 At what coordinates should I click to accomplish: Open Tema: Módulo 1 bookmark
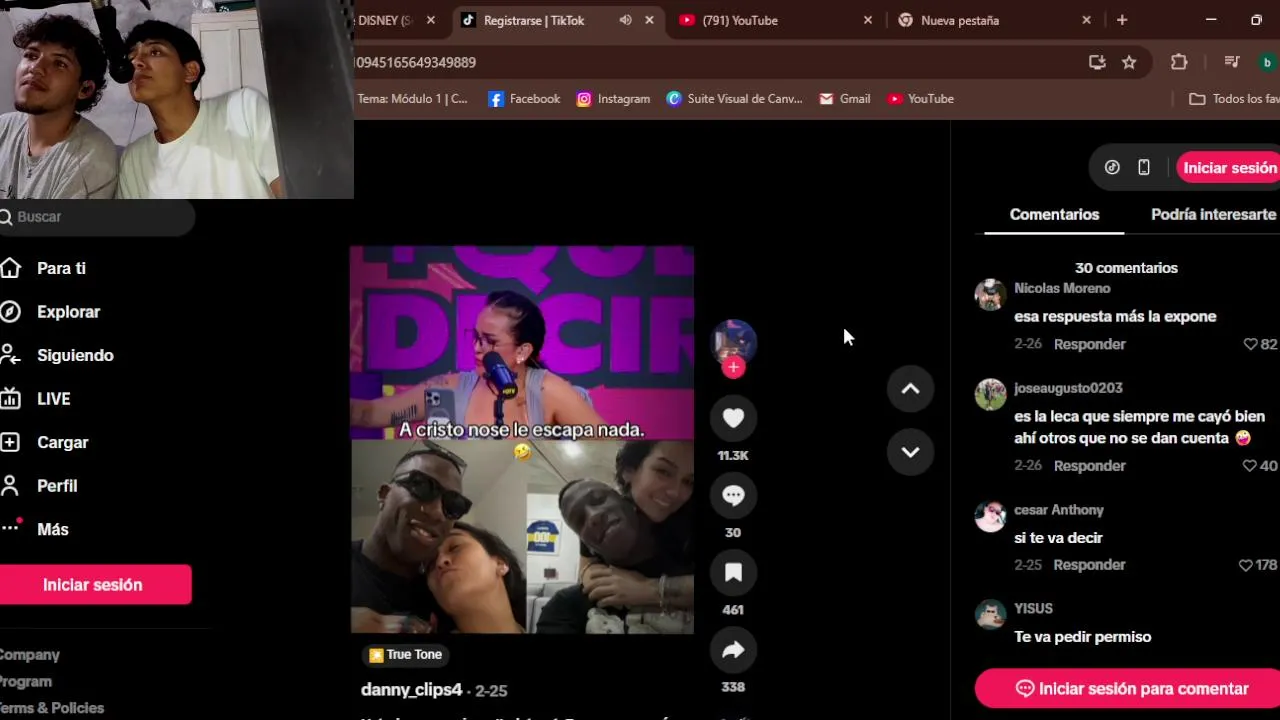click(412, 99)
